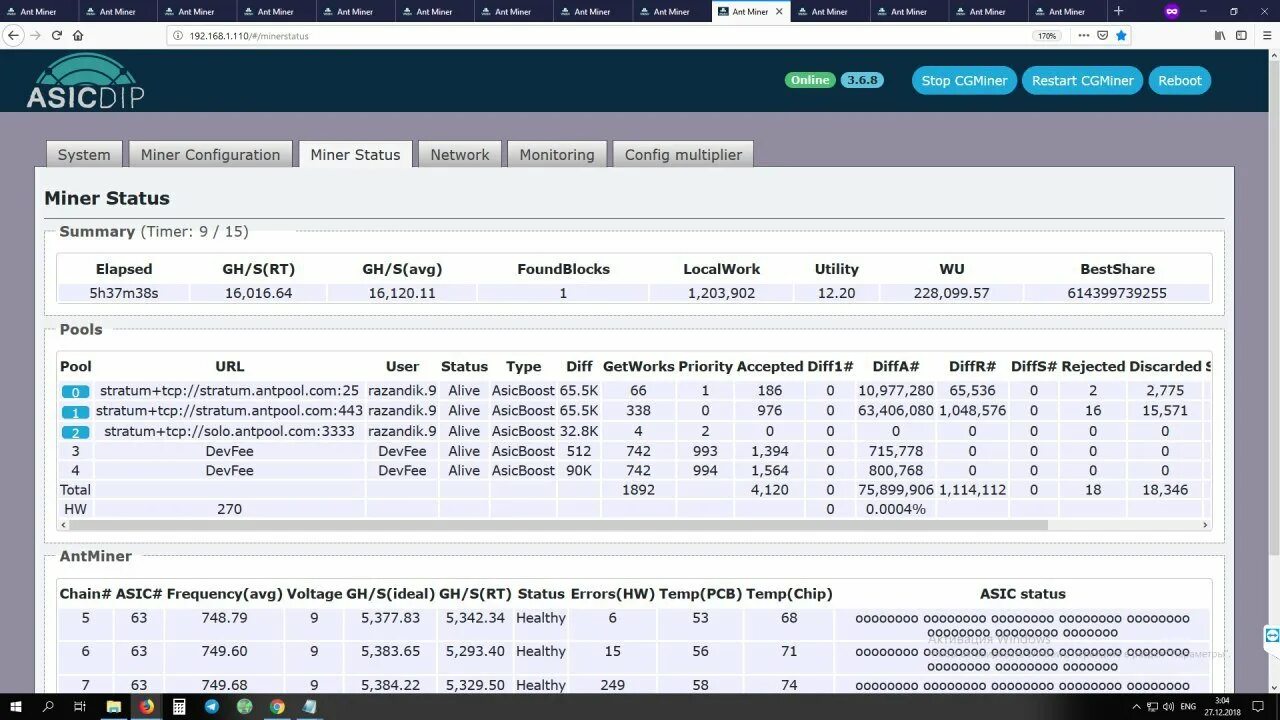Image resolution: width=1280 pixels, height=720 pixels.
Task: Open Calculator from the taskbar
Action: click(179, 706)
